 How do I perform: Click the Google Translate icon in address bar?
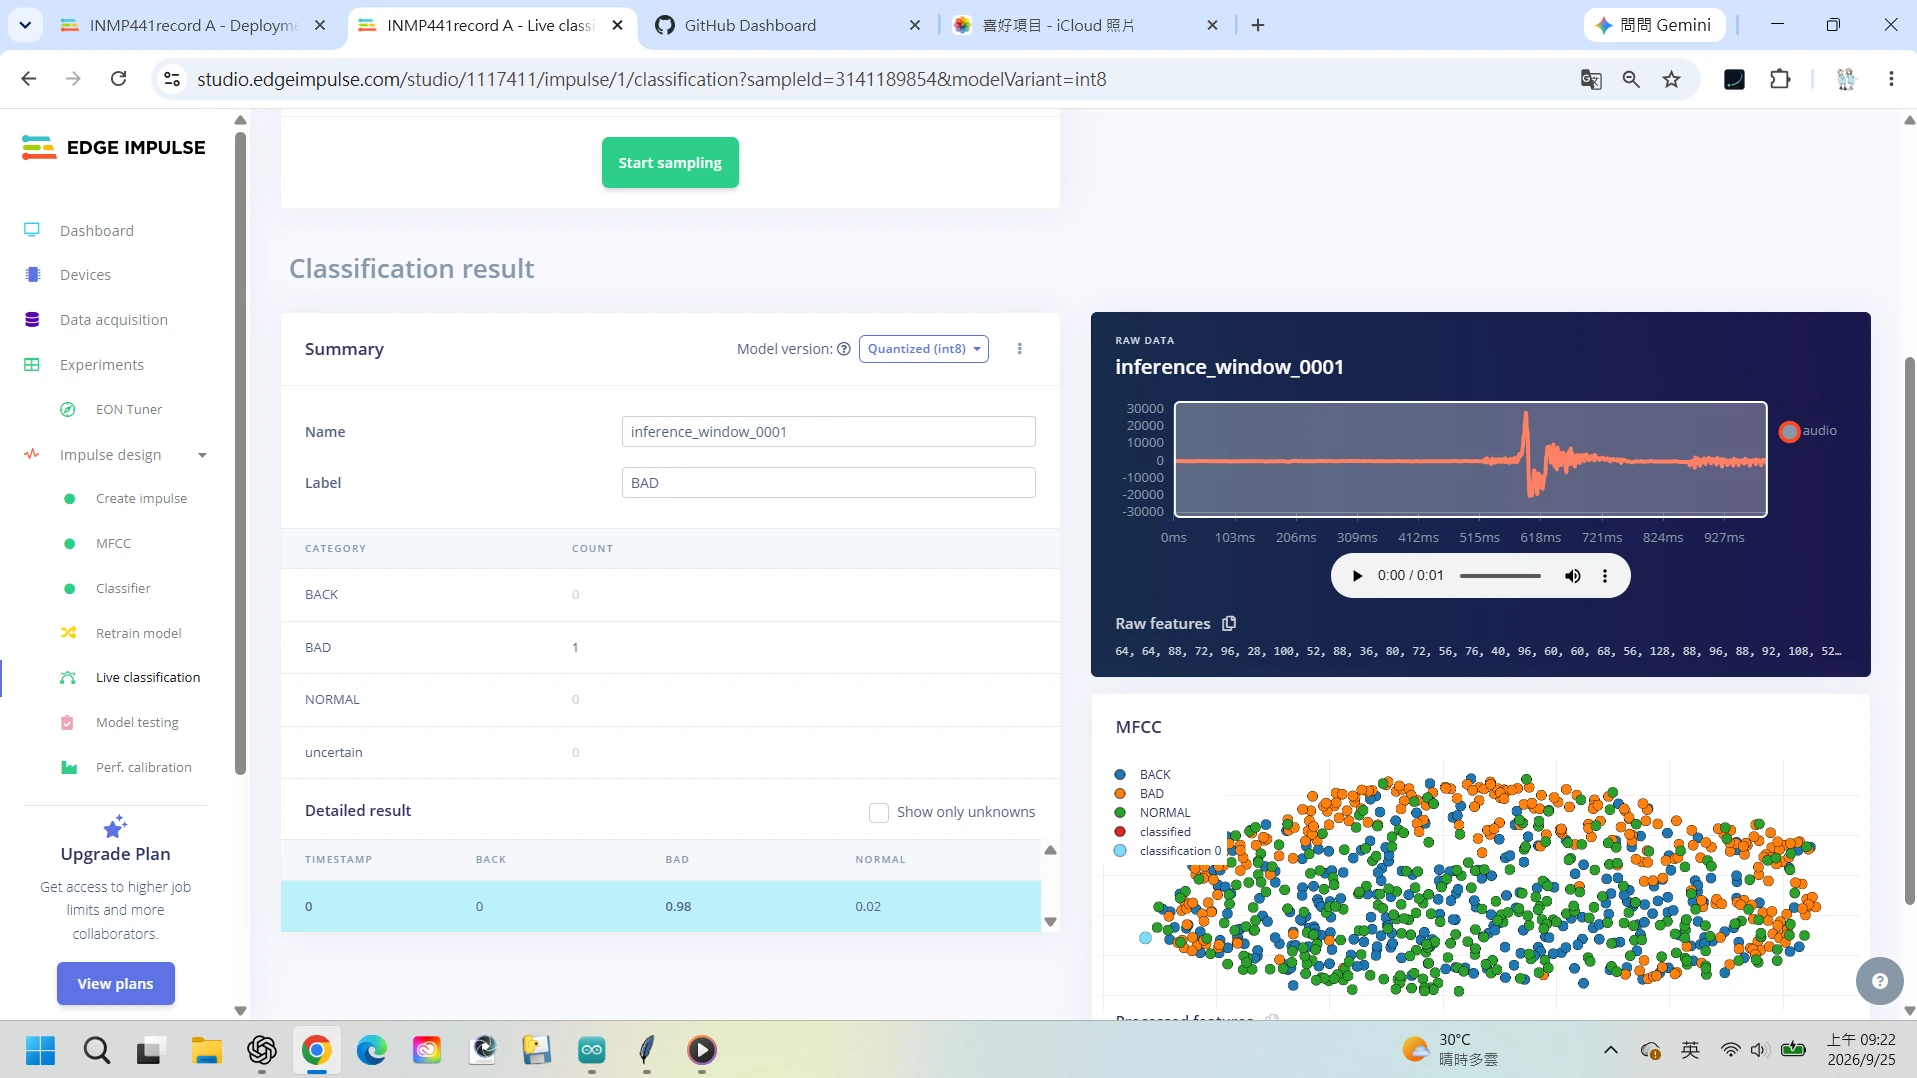click(x=1591, y=79)
